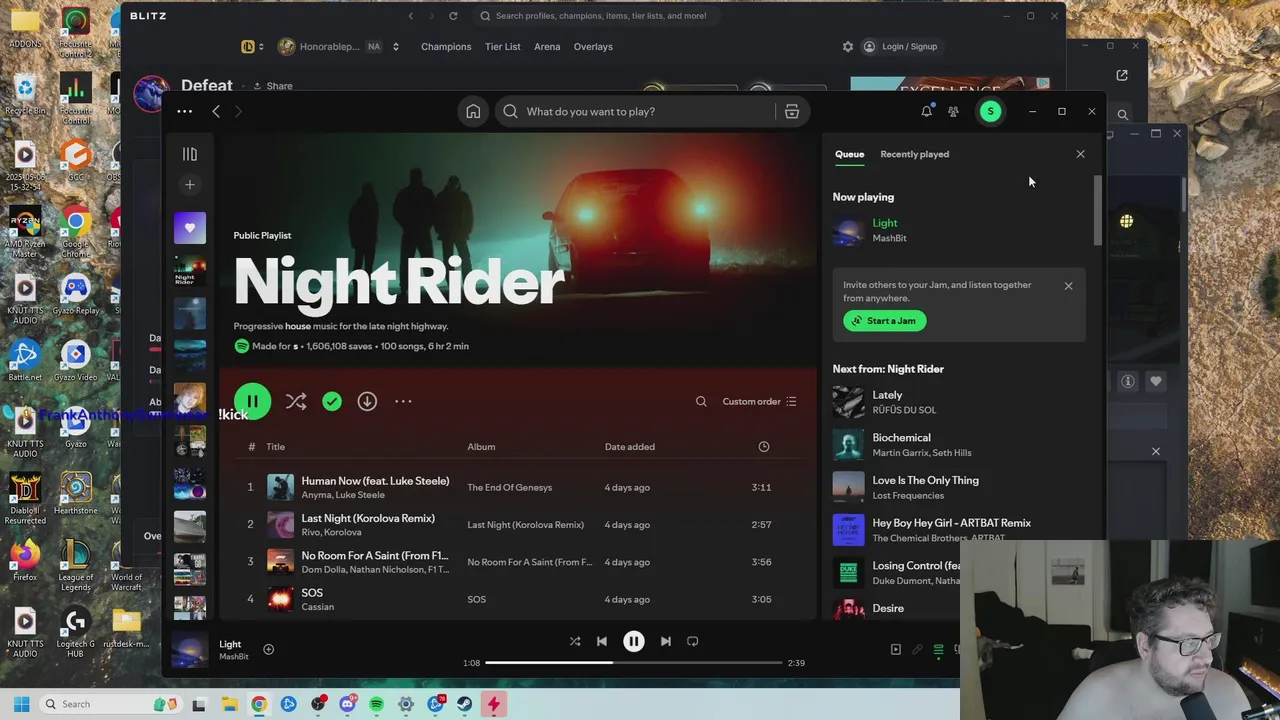
Task: Open Overlays tab in Blitz
Action: [x=593, y=47]
